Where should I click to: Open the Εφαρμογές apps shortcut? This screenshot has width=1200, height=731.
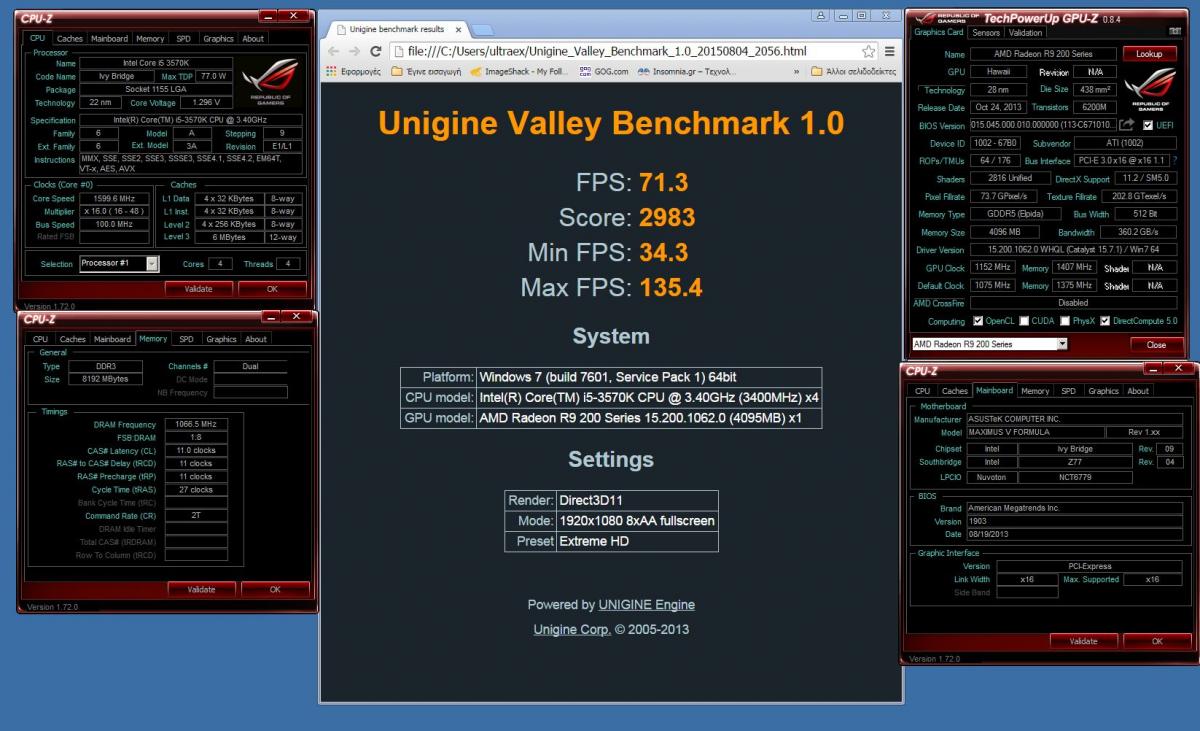pyautogui.click(x=354, y=72)
